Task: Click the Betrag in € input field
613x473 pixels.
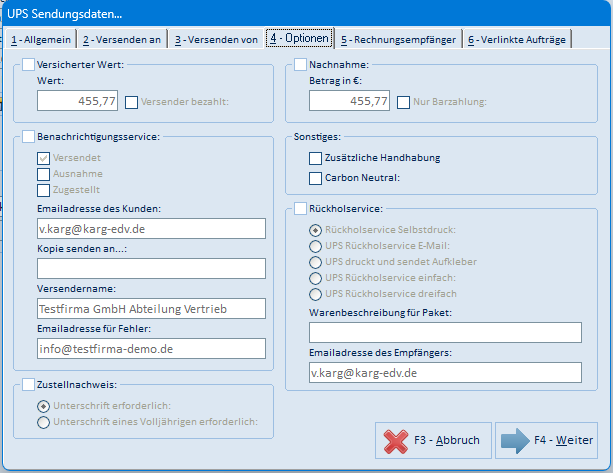Action: point(350,101)
